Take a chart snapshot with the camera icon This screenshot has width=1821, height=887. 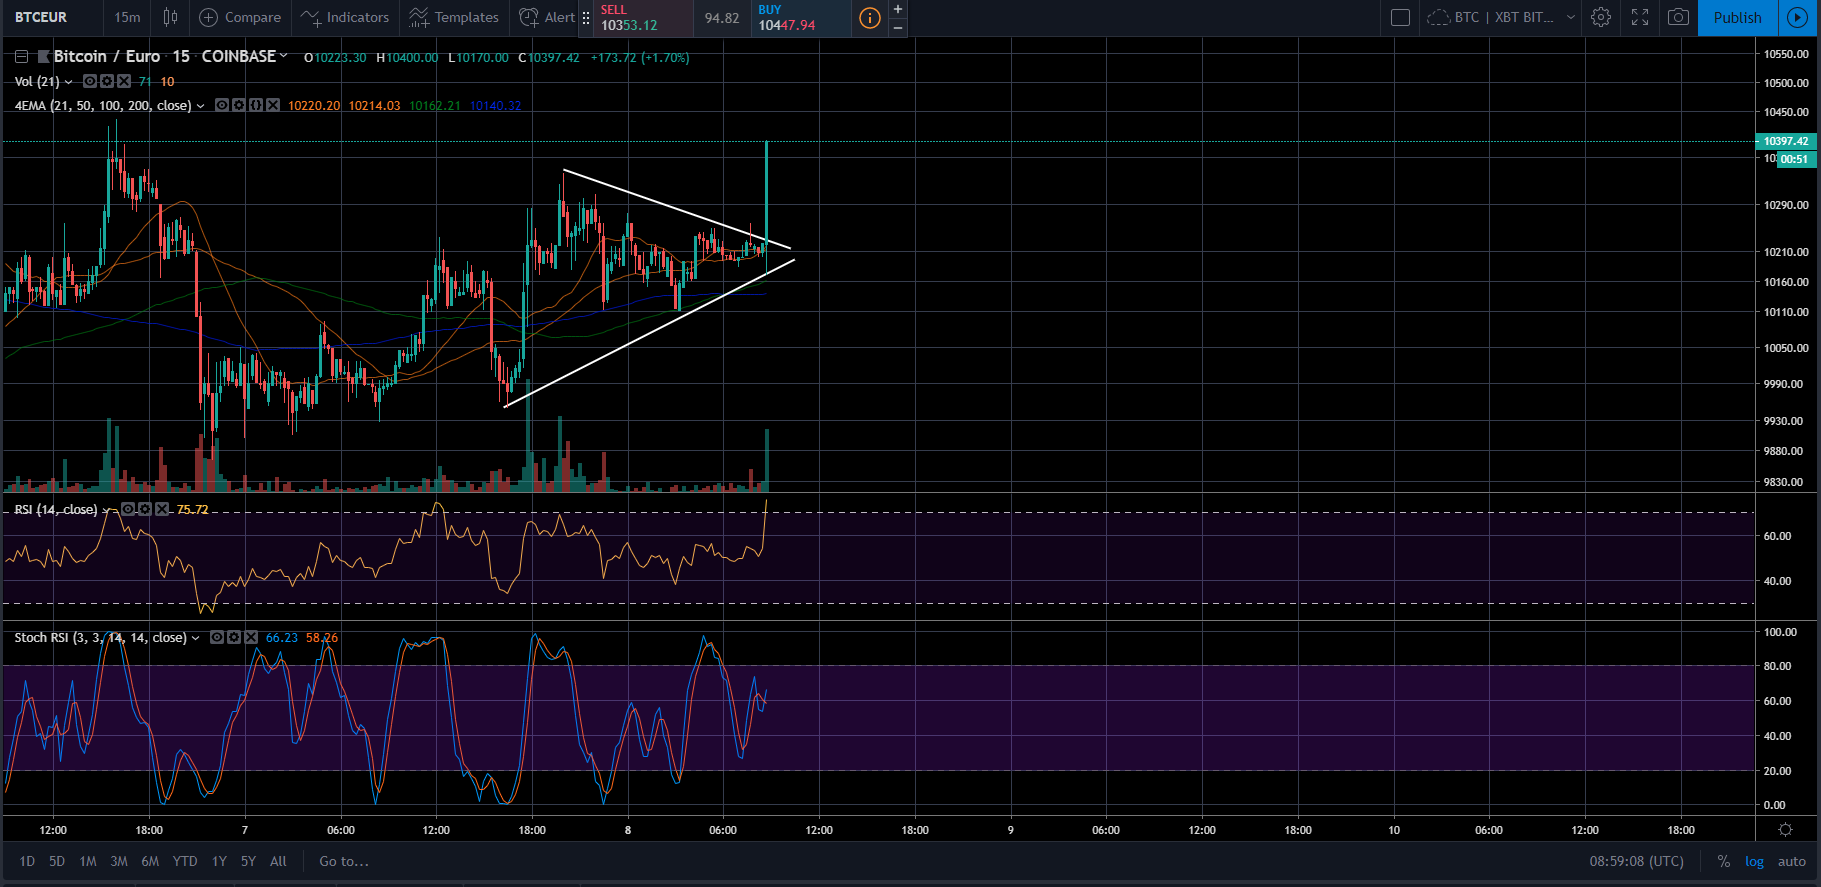pos(1678,17)
